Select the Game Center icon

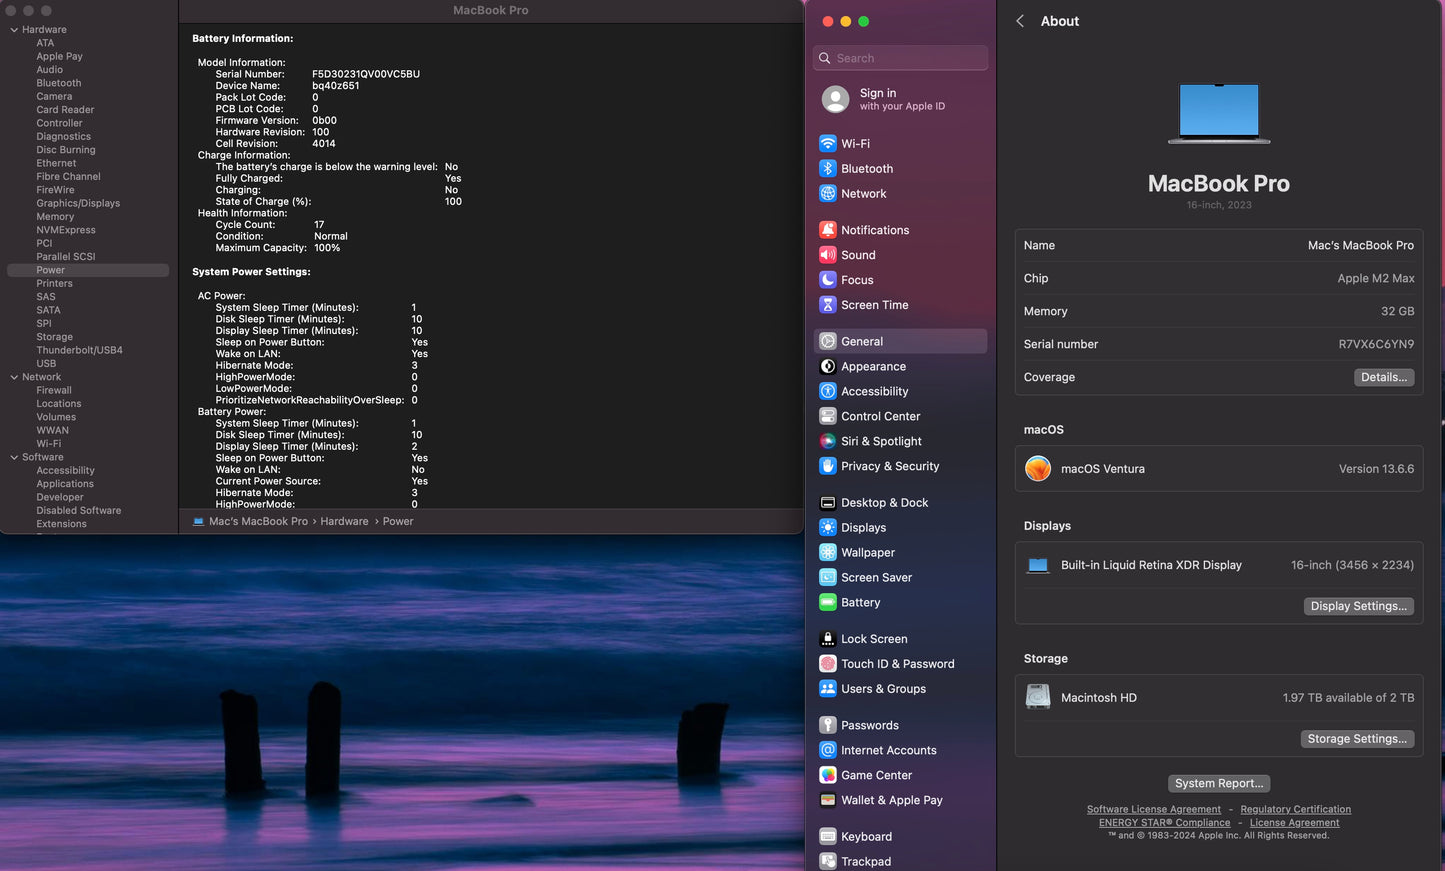click(x=828, y=775)
